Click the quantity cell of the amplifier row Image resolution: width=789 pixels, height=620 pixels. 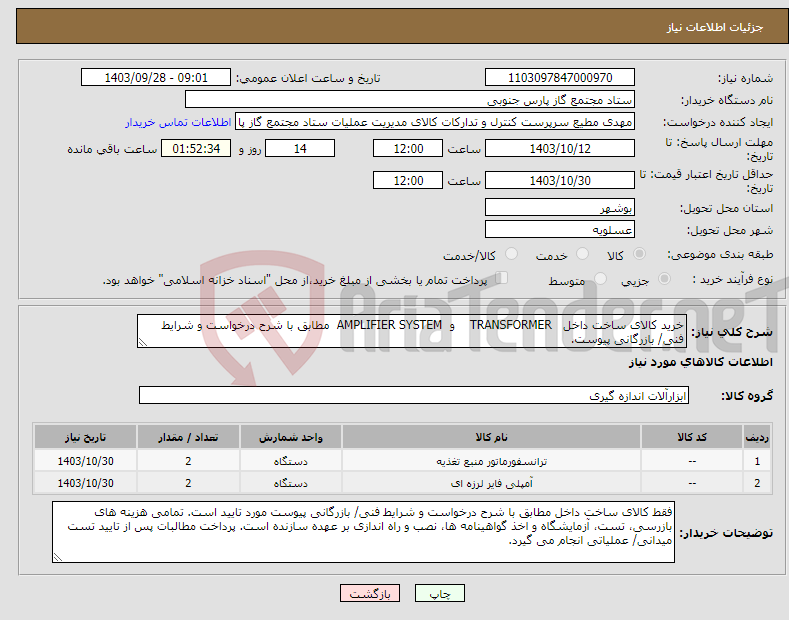coord(188,483)
